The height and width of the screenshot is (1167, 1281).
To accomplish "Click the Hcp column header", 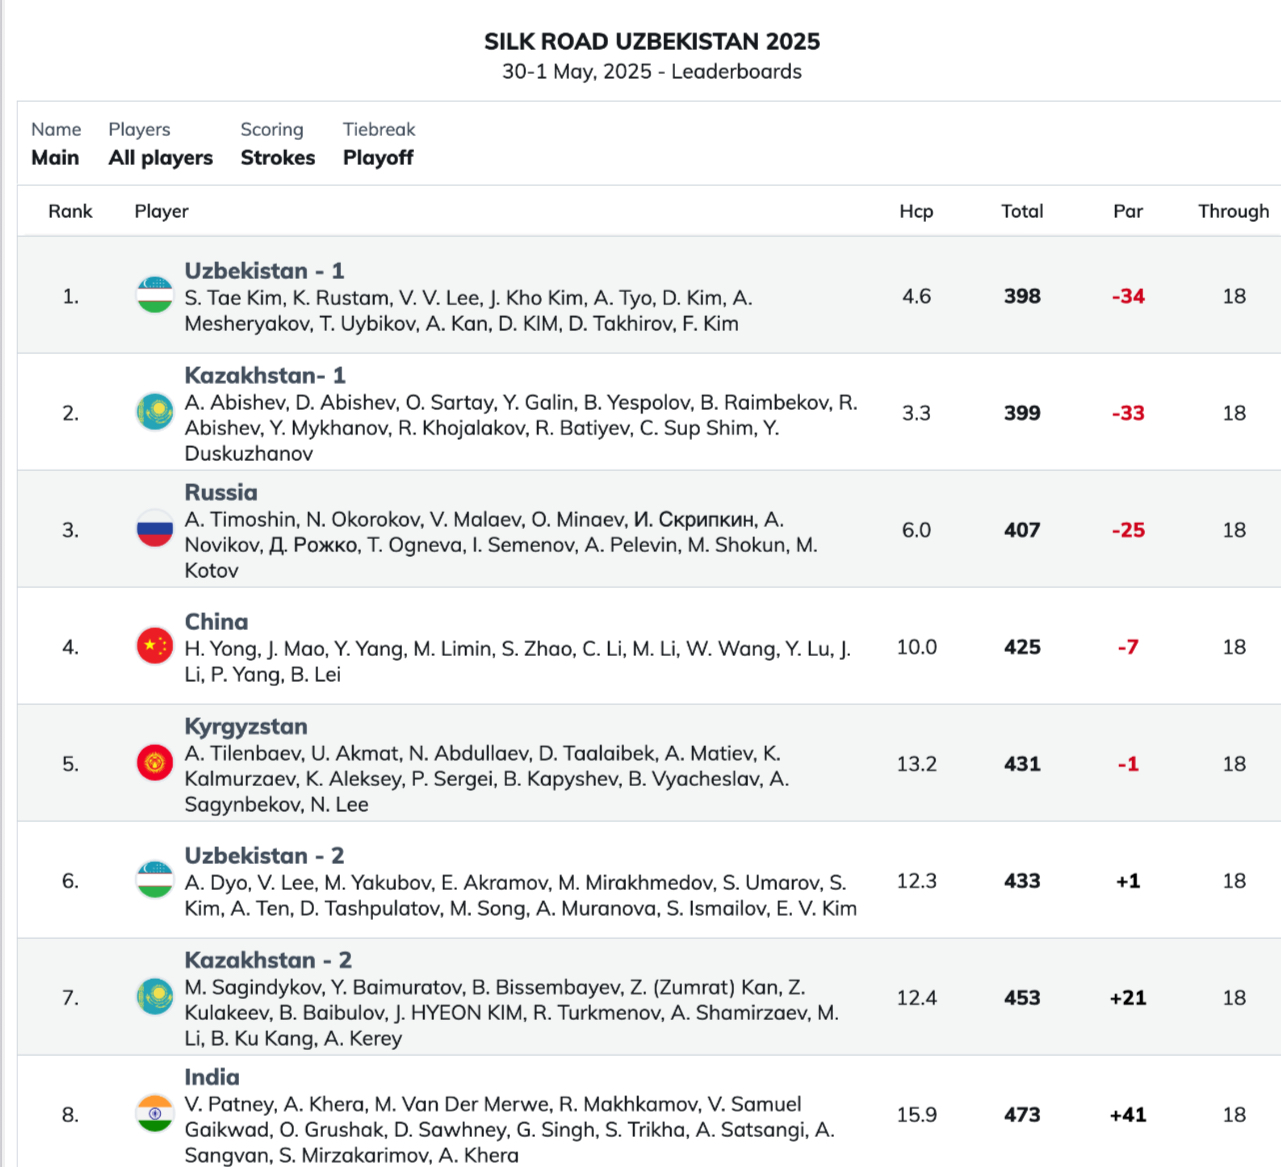I will tap(916, 211).
